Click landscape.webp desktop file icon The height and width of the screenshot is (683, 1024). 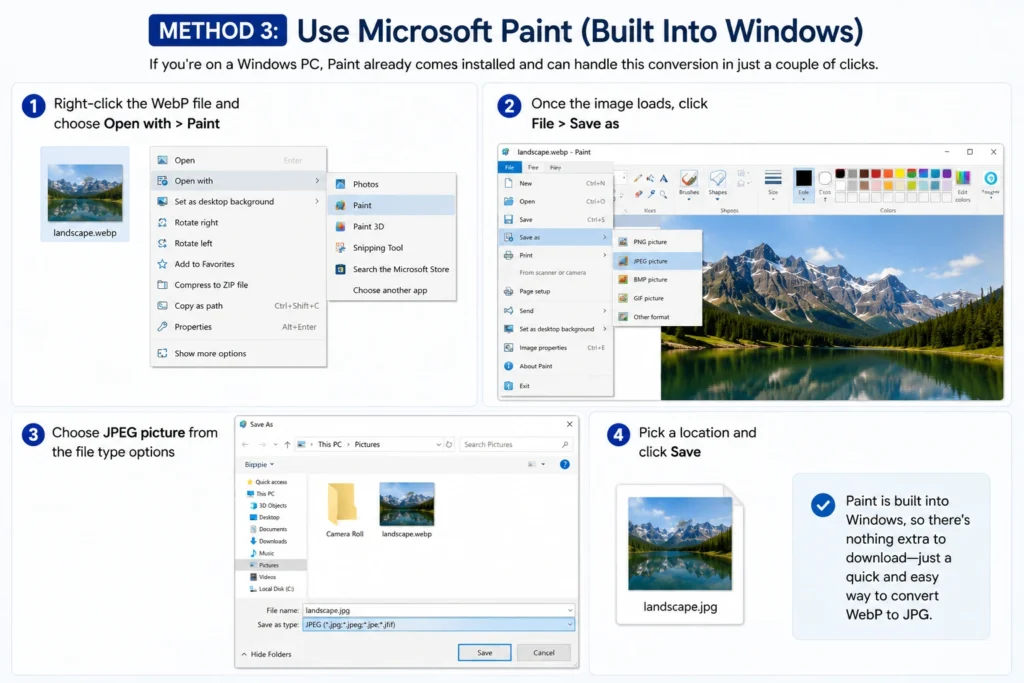coord(85,194)
